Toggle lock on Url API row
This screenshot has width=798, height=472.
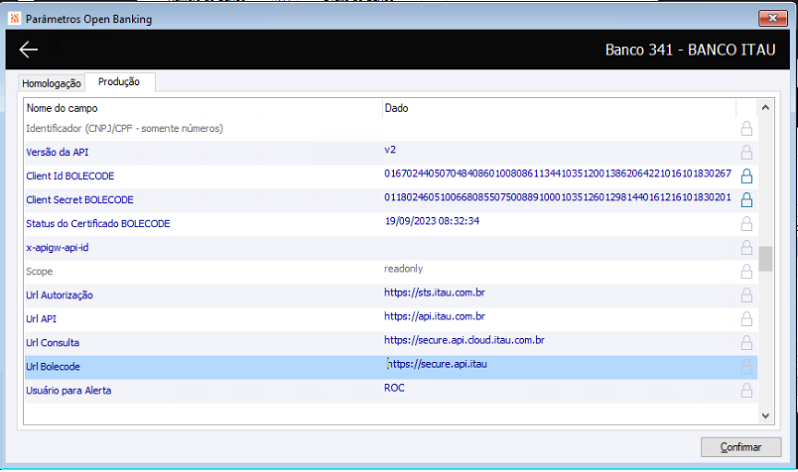(x=746, y=319)
